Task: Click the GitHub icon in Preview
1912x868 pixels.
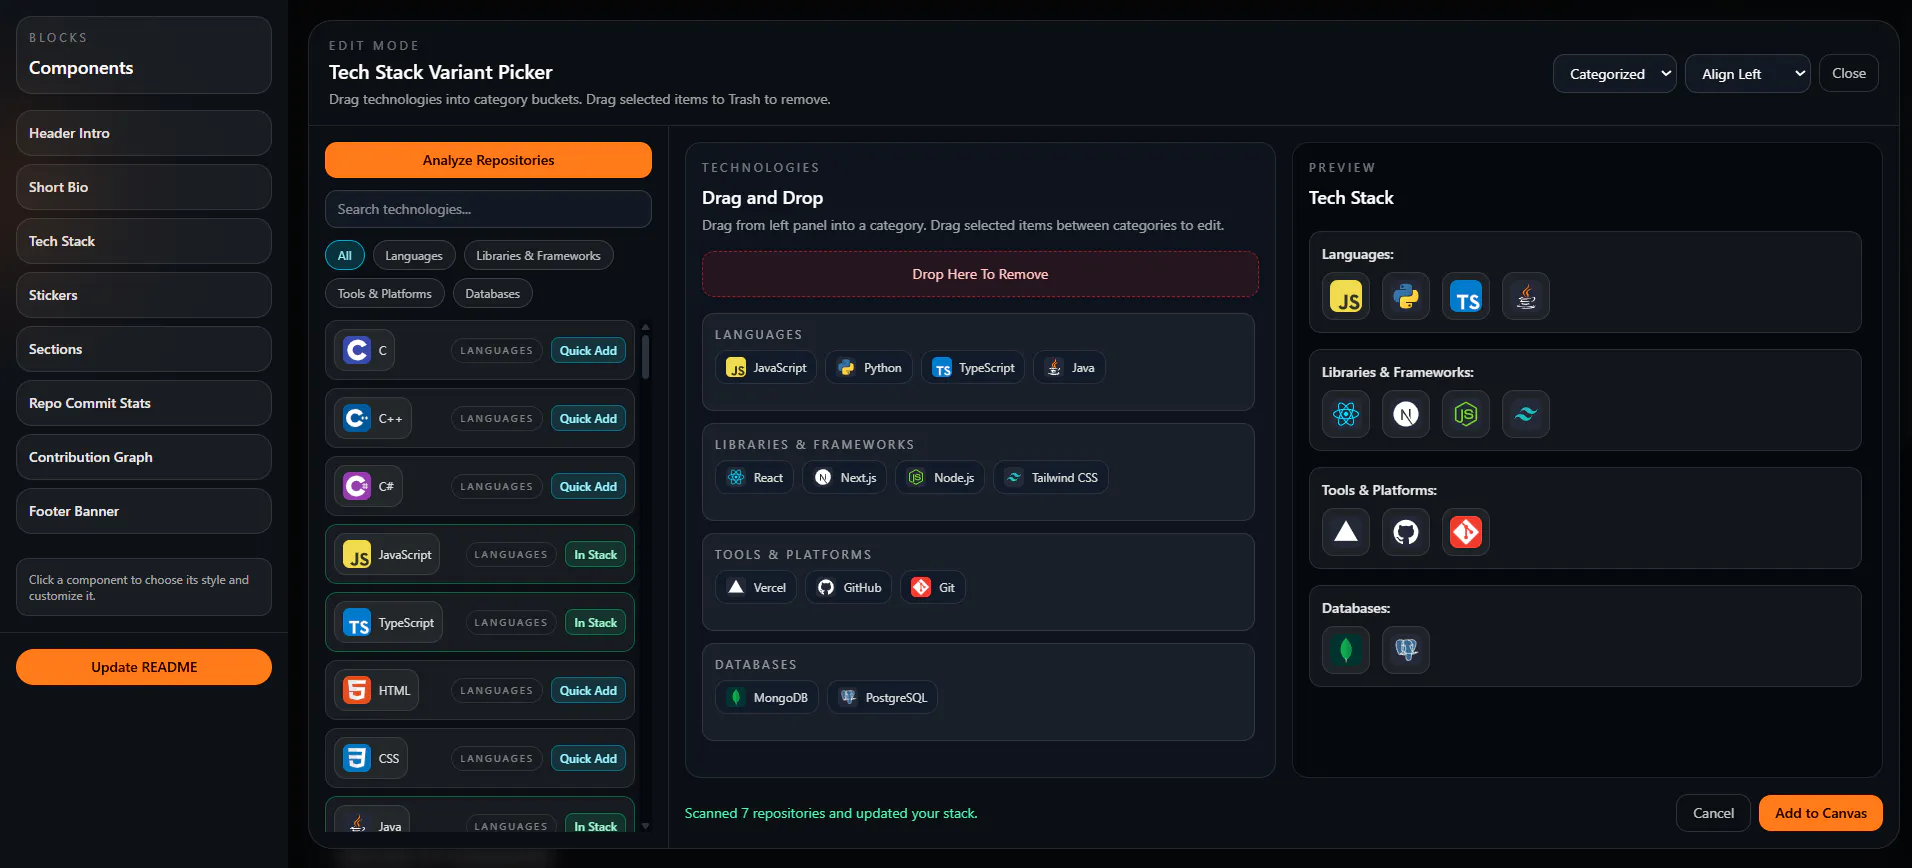Action: point(1406,533)
